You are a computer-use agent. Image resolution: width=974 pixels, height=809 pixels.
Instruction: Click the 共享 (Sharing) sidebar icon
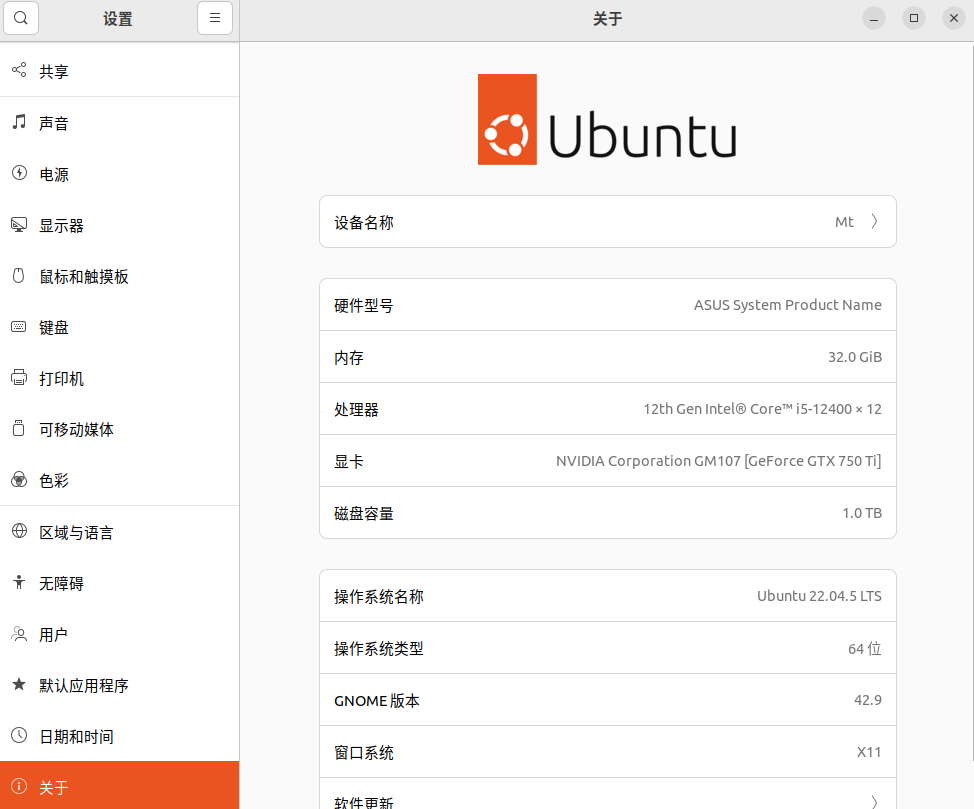click(20, 71)
